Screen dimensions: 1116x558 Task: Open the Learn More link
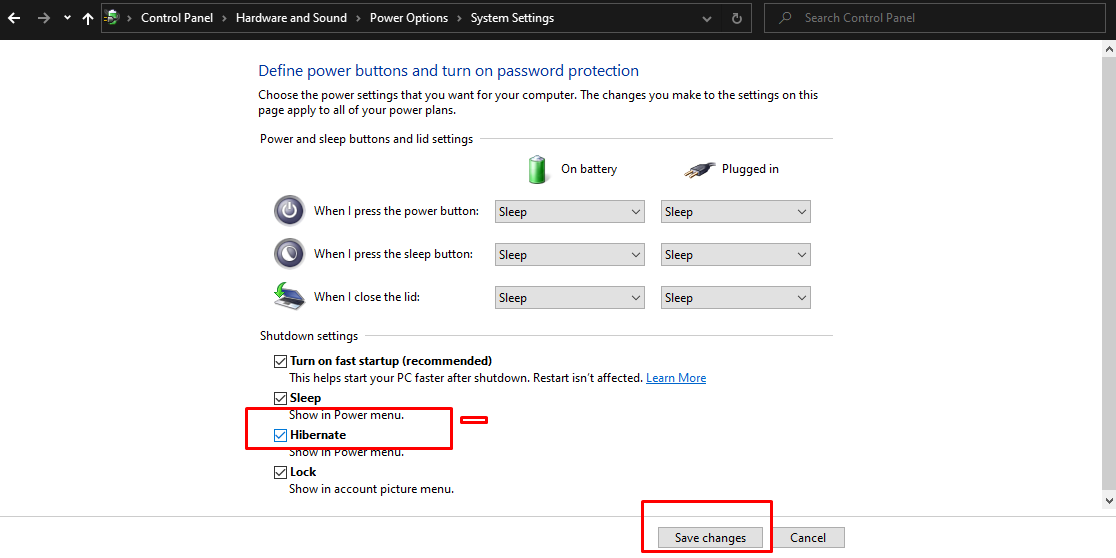point(675,378)
